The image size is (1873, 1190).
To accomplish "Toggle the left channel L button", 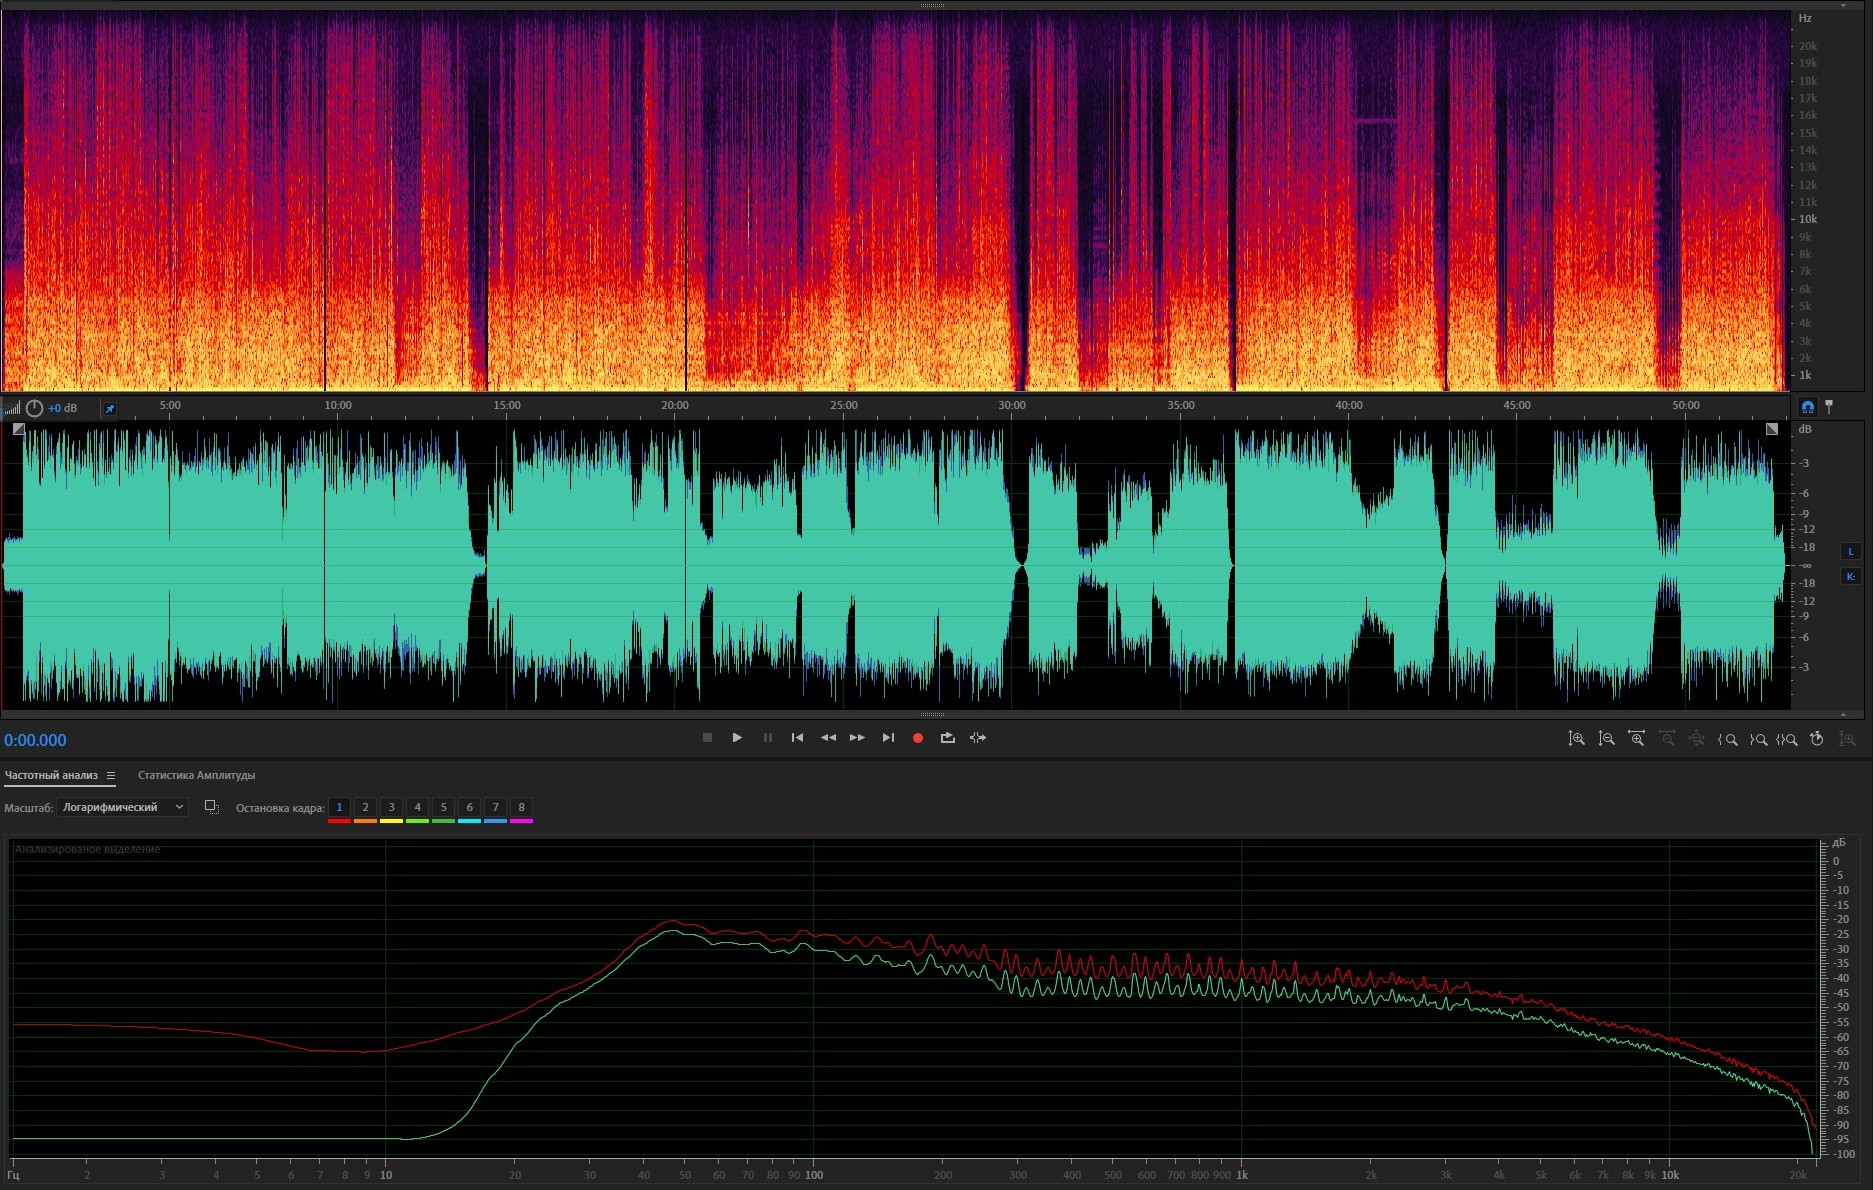I will (x=1850, y=551).
